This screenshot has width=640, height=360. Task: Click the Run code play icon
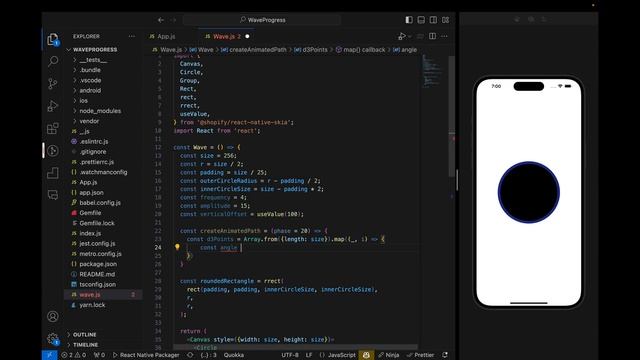coord(402,36)
